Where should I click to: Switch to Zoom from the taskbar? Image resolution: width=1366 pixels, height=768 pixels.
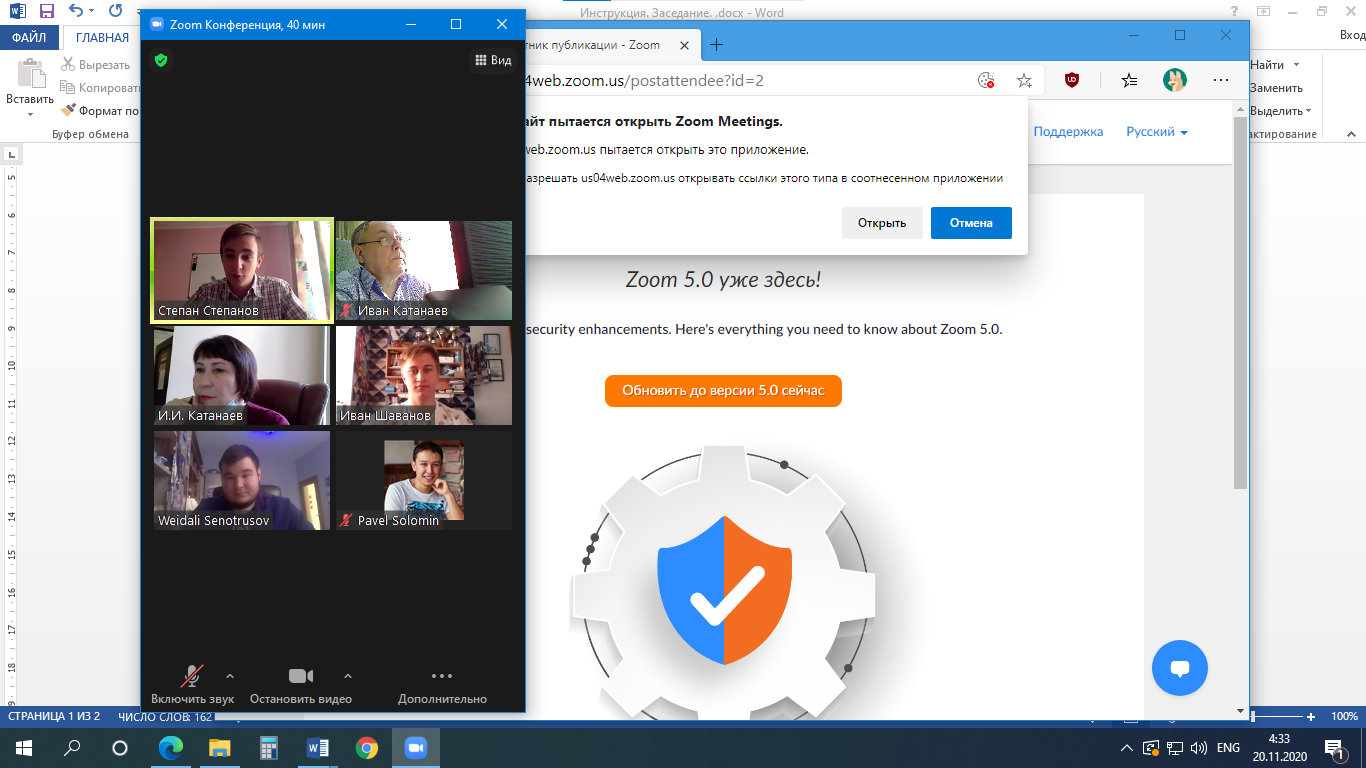415,747
